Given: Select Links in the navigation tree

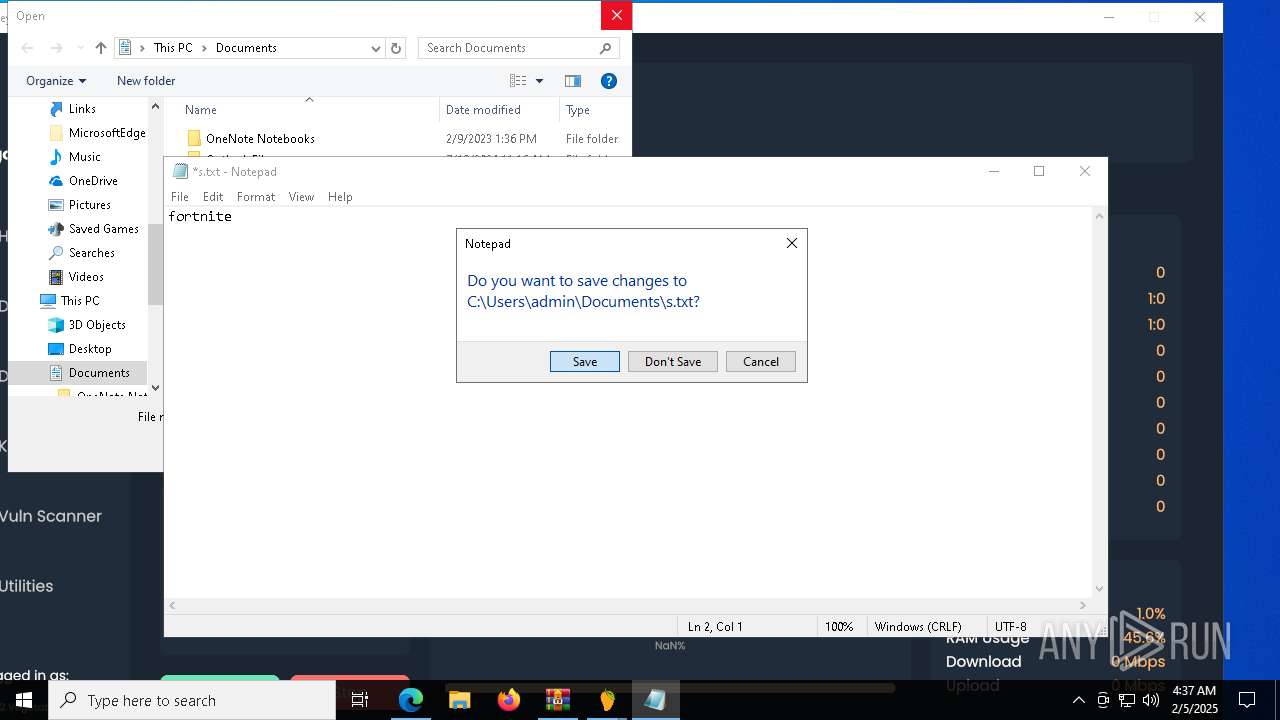Looking at the screenshot, I should pyautogui.click(x=82, y=109).
